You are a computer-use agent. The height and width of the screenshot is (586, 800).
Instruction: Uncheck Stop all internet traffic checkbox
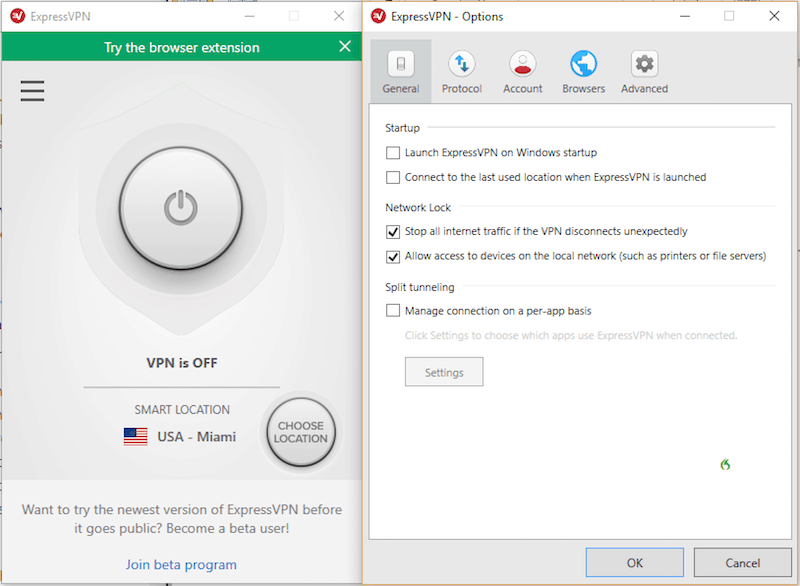click(x=393, y=232)
